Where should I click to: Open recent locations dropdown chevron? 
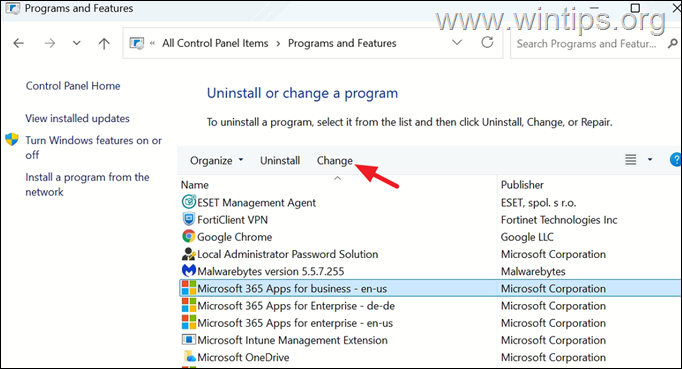(77, 43)
